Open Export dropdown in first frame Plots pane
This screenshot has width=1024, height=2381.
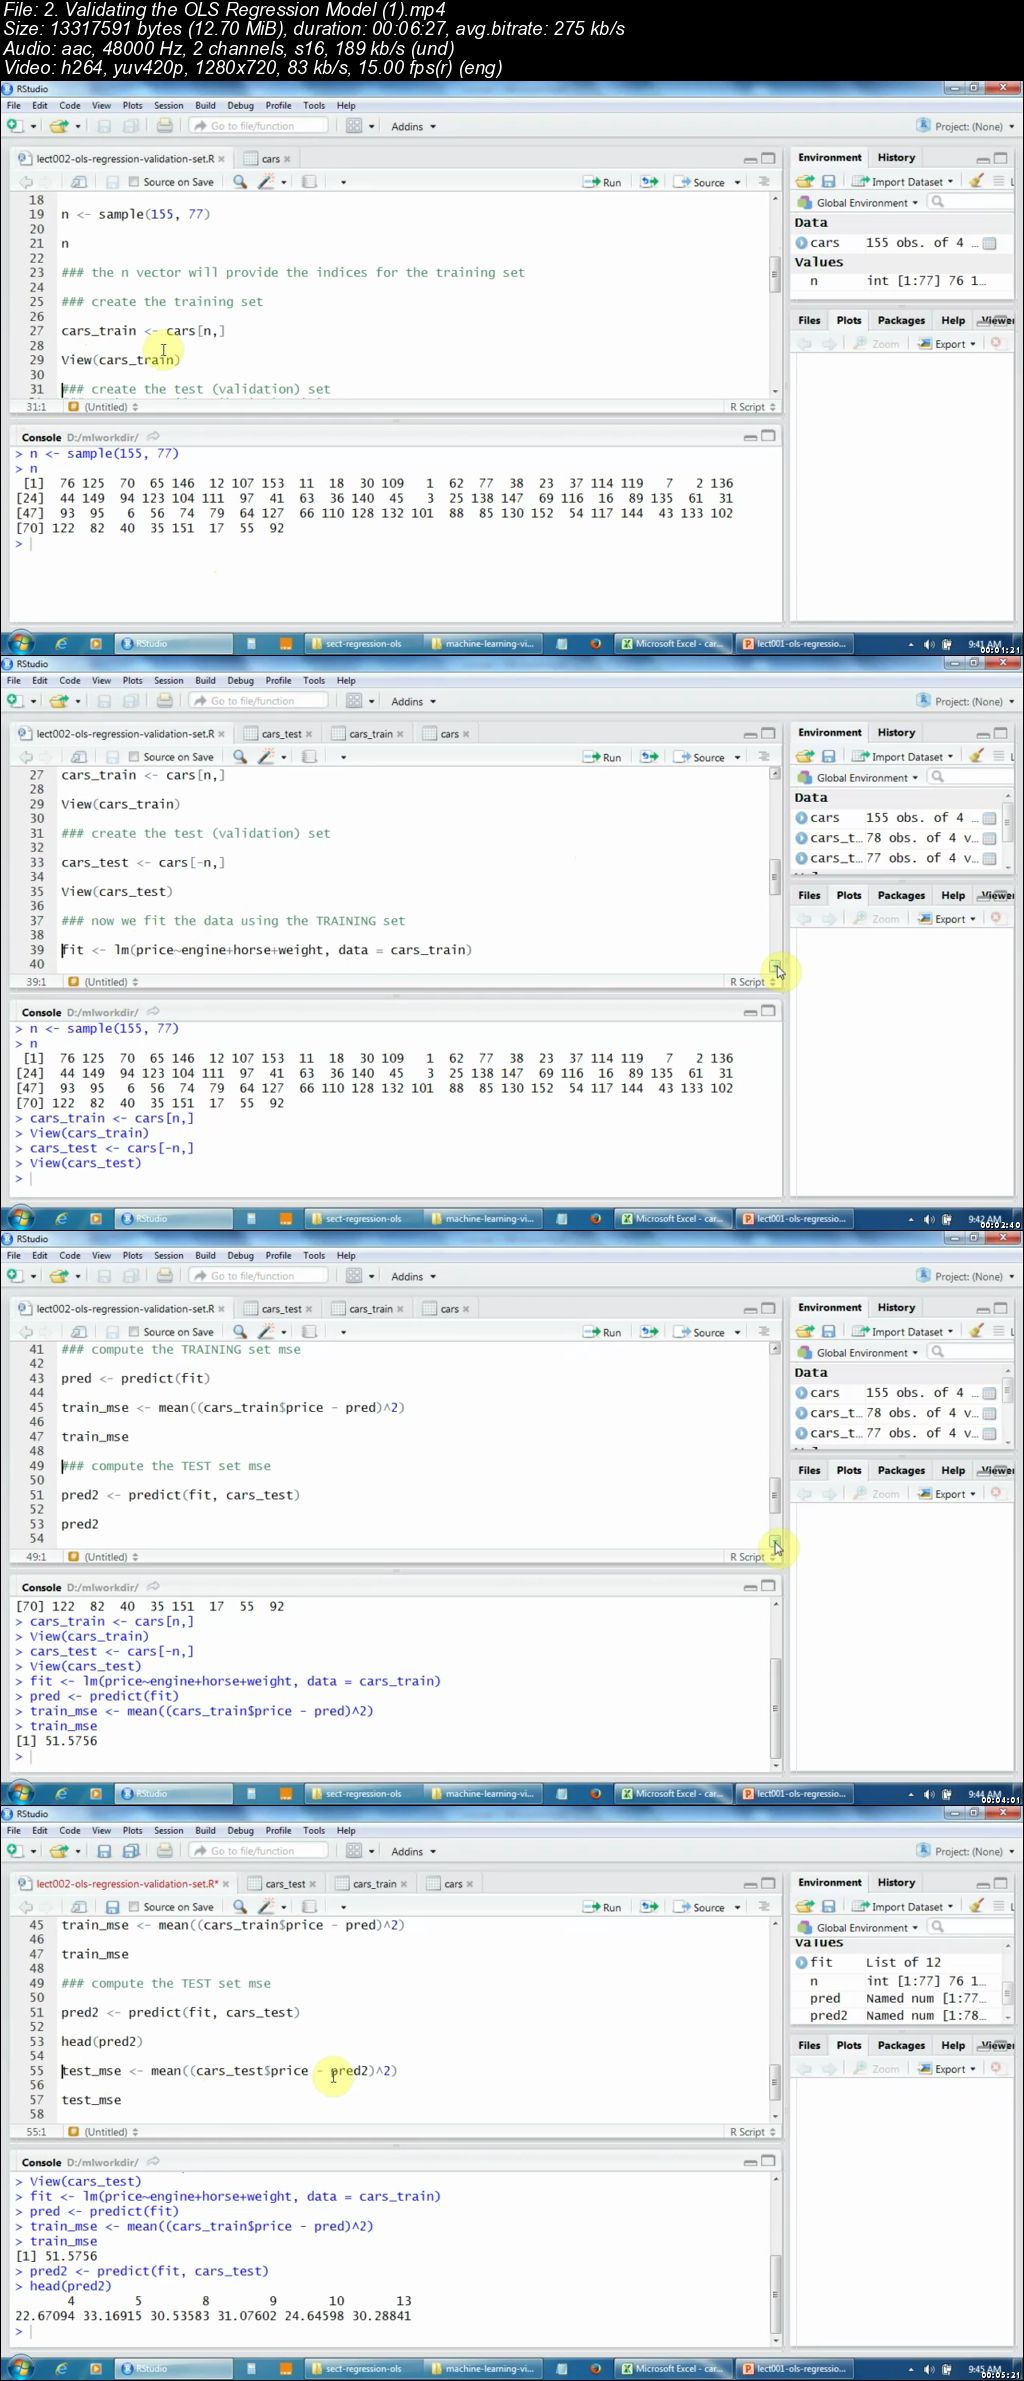click(x=955, y=344)
